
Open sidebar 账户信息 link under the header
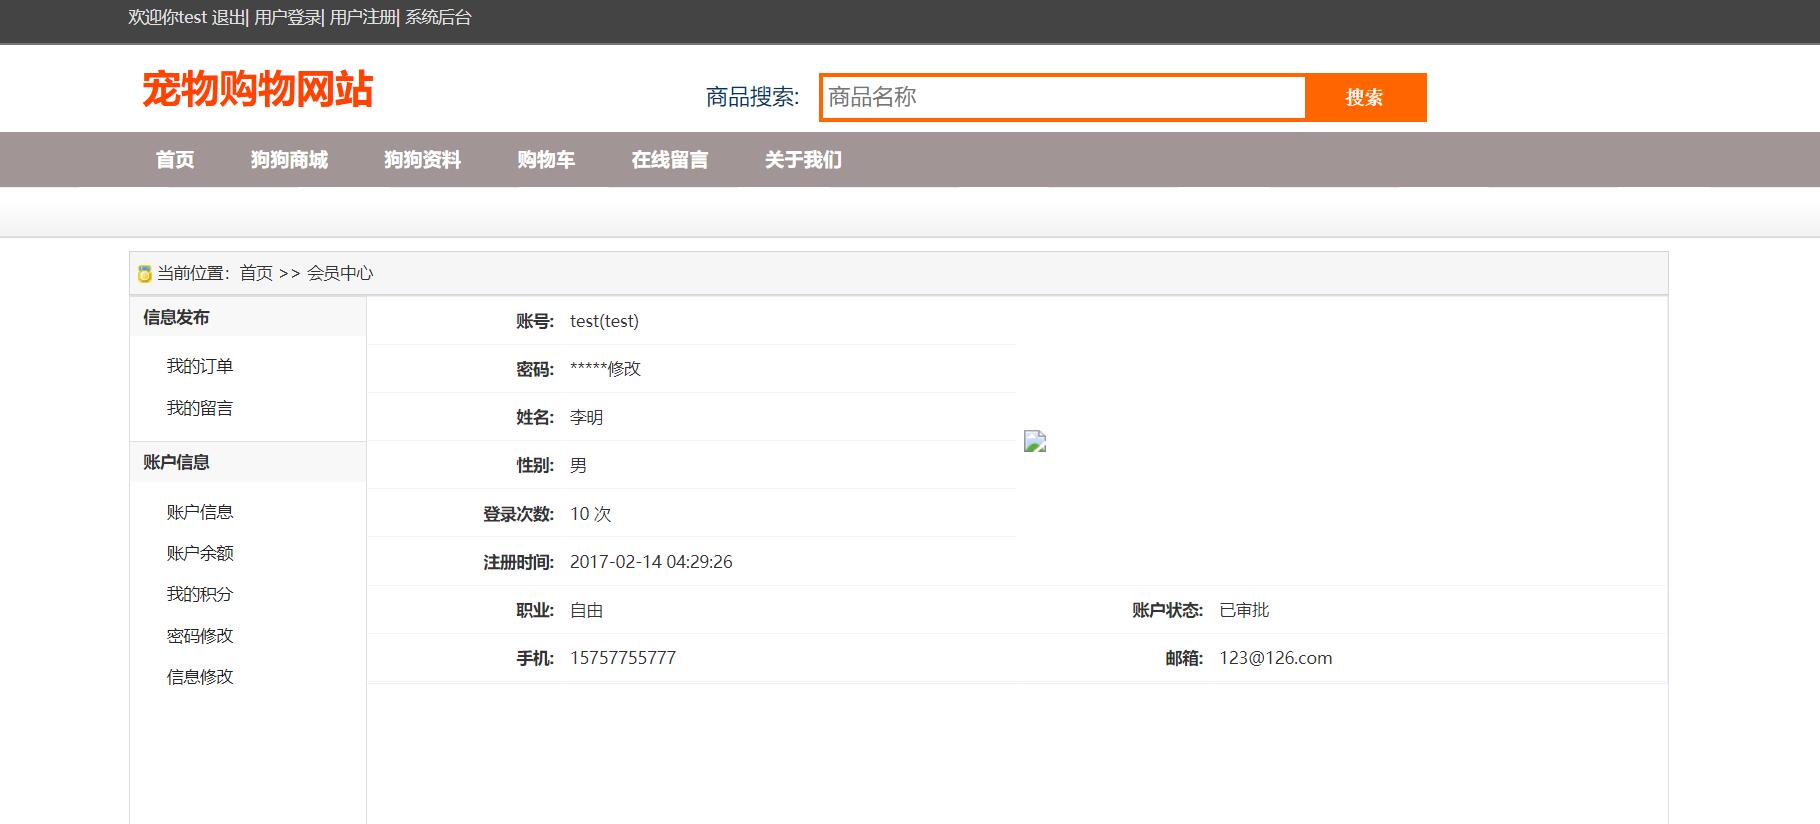pos(200,512)
